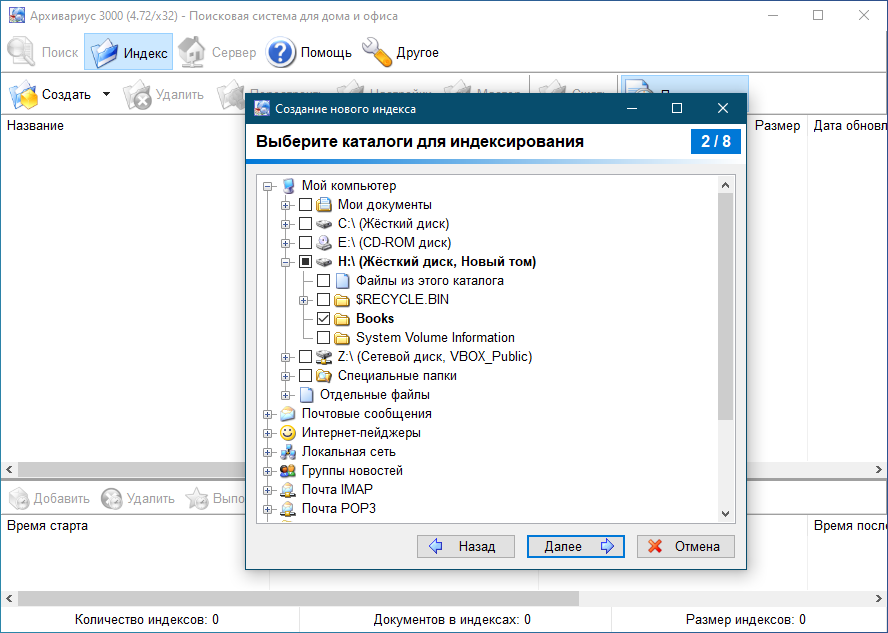888x633 pixels.
Task: Toggle the H:\ drive checkbox
Action: tap(305, 262)
